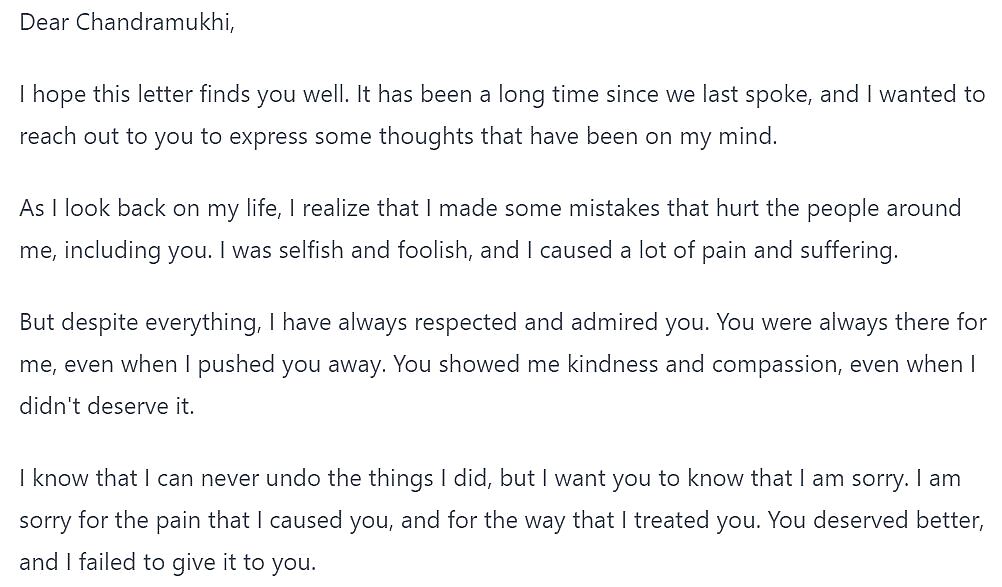Screen dimensions: 1002x587
Task: Click 'I hope this letter finds you well'
Action: click(x=184, y=95)
